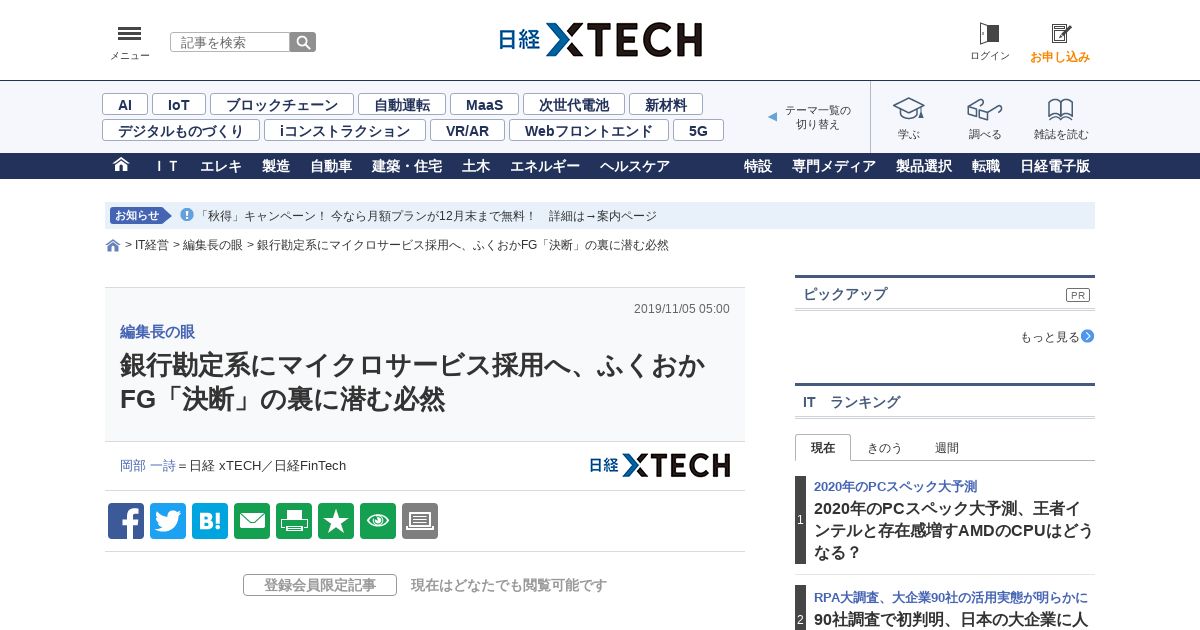Open the 製品選択 navigation item
This screenshot has width=1200, height=630.
[924, 166]
